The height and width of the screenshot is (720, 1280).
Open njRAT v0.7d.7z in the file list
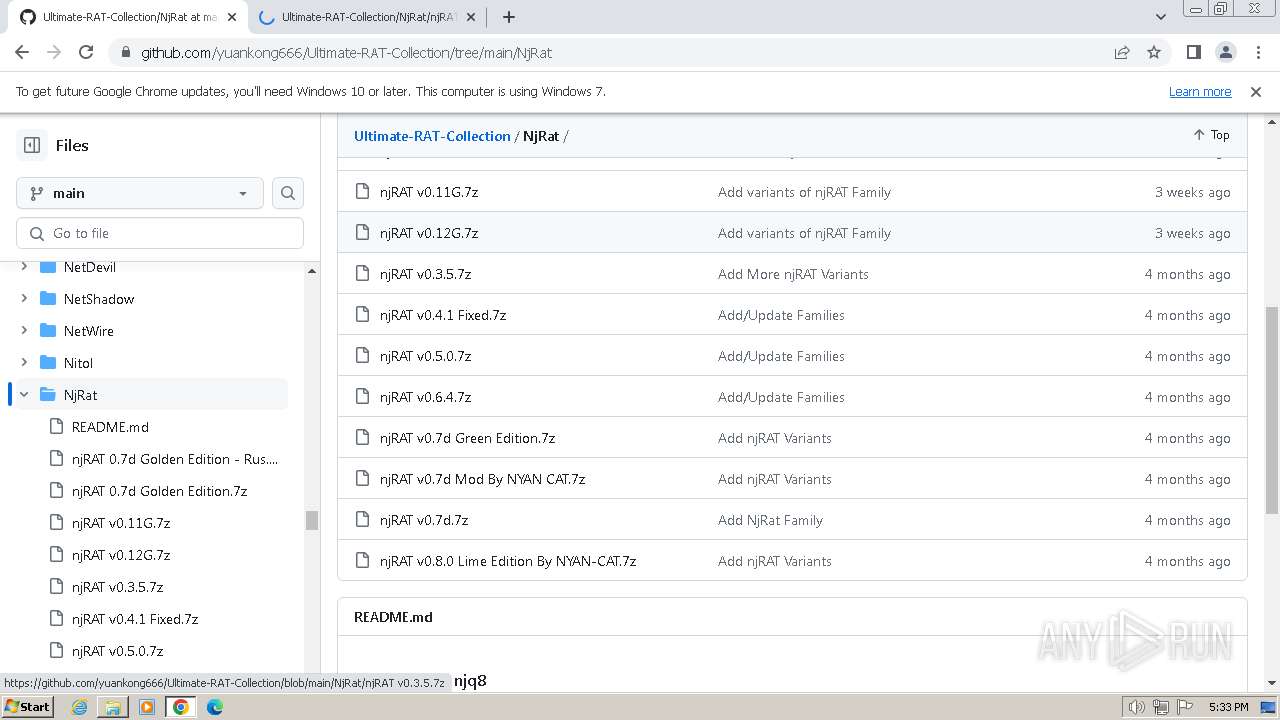424,520
